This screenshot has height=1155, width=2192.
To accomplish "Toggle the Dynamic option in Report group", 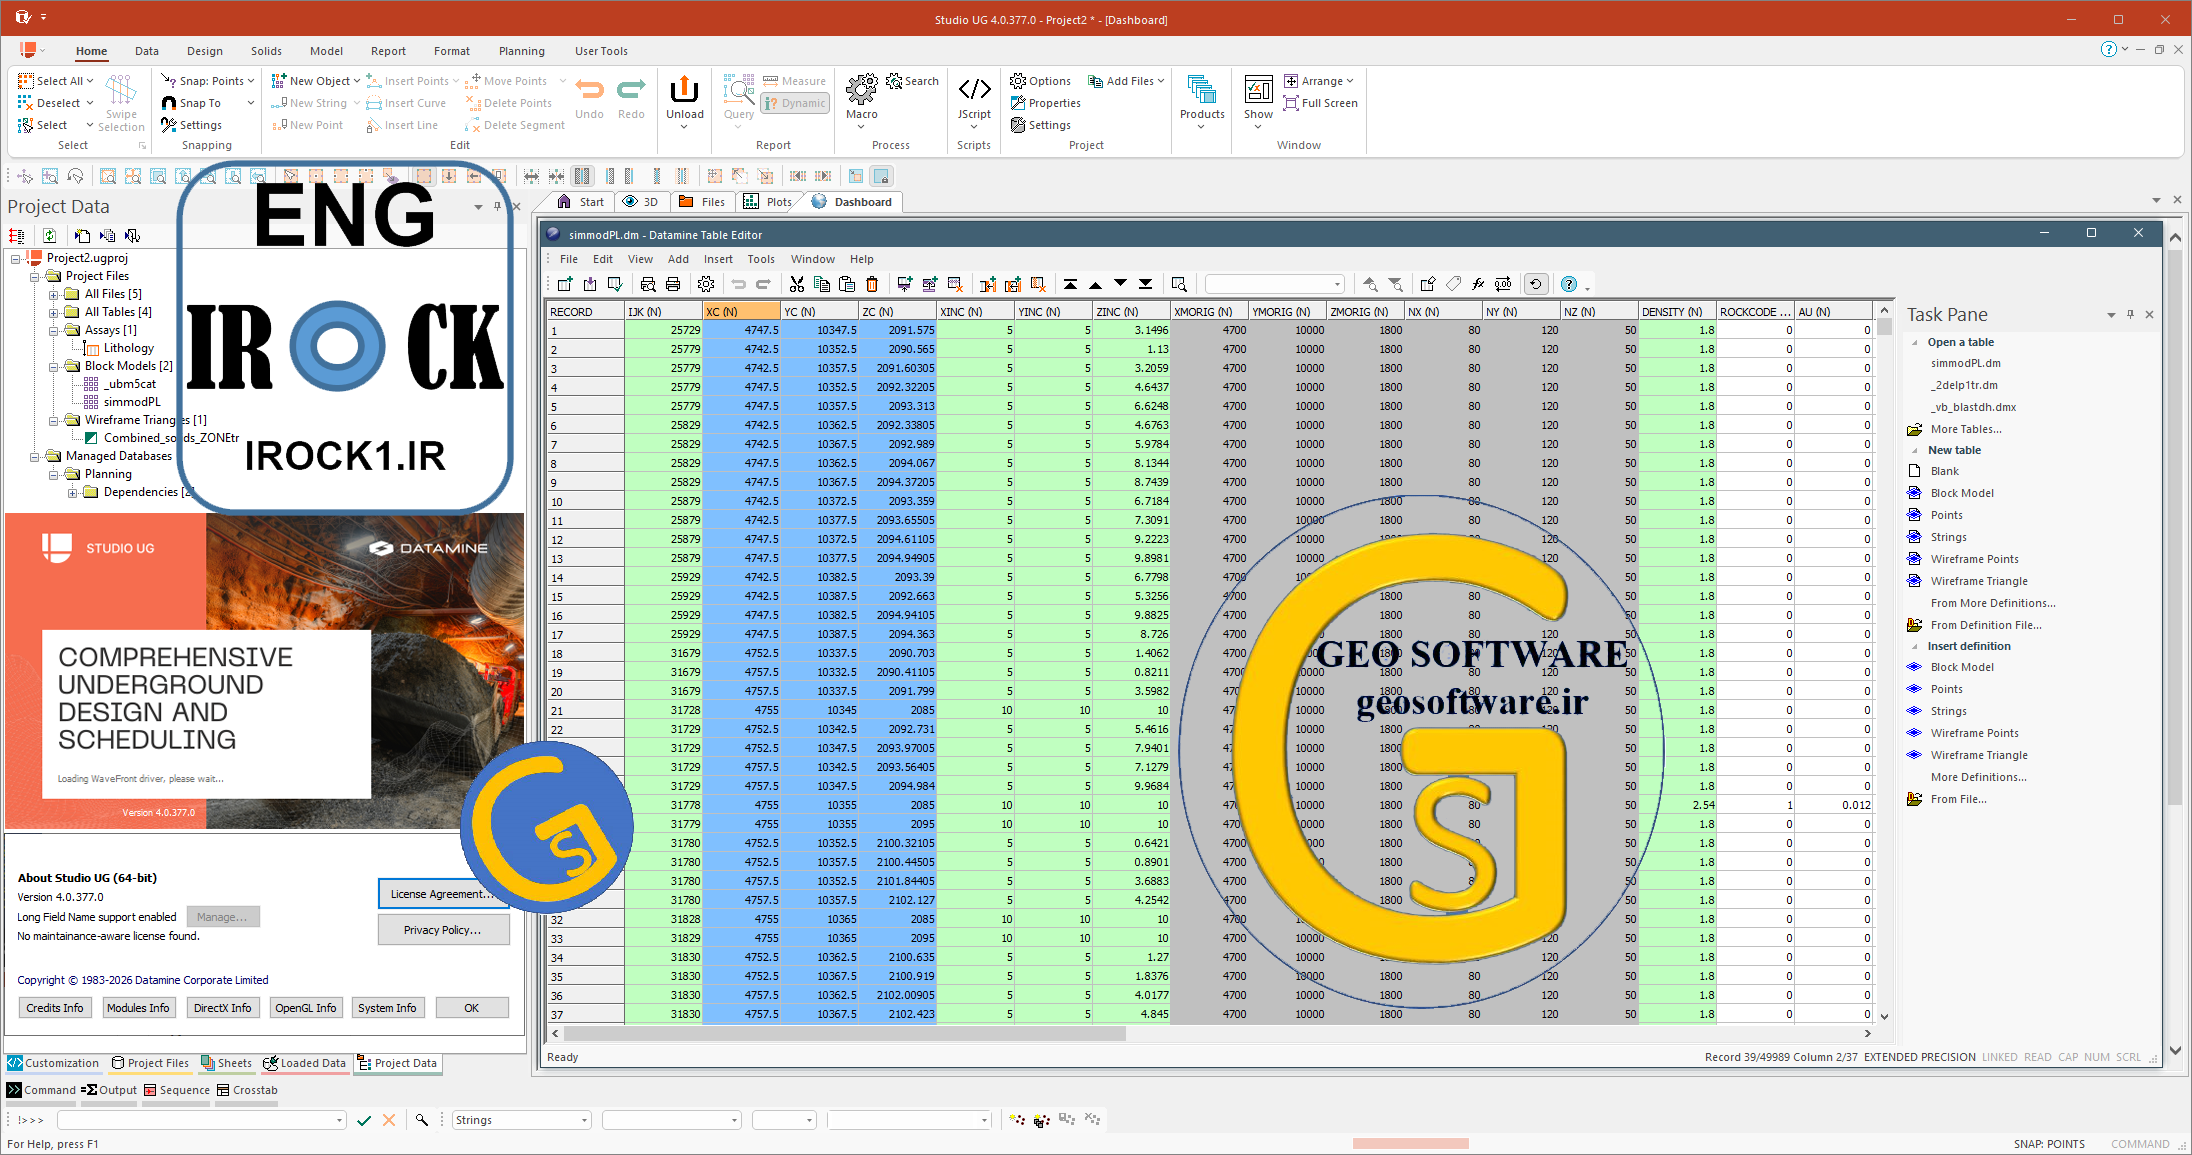I will (795, 103).
